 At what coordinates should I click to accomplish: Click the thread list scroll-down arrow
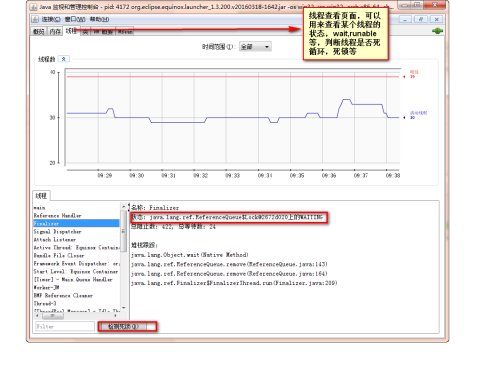[124, 308]
